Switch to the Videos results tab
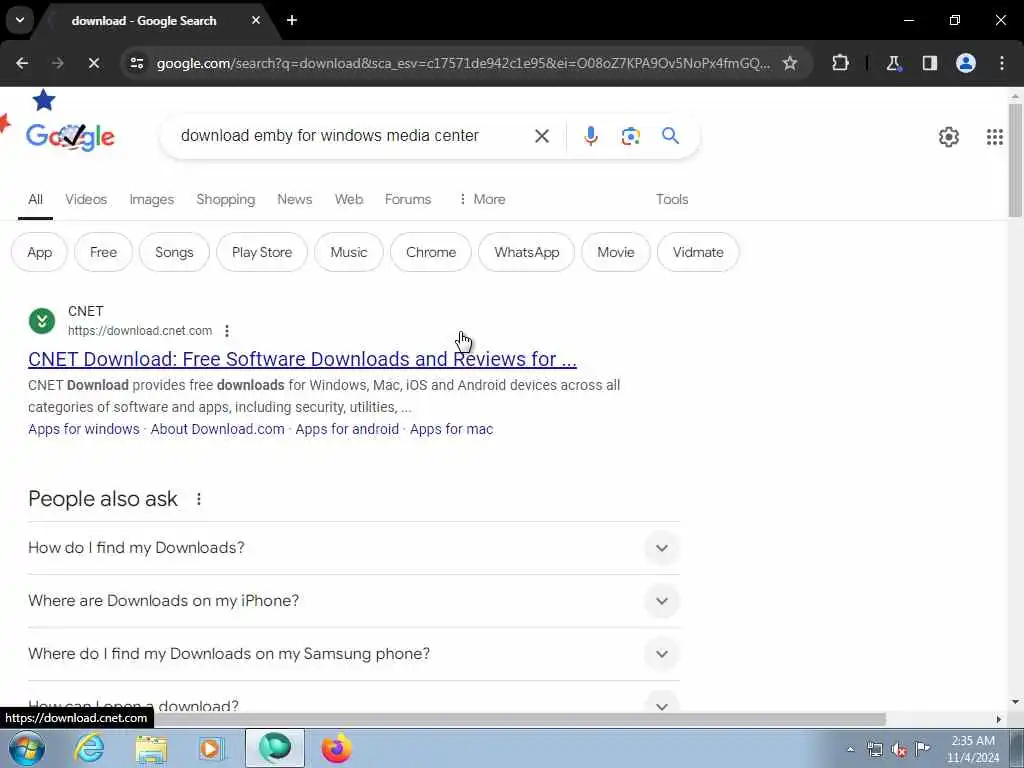The image size is (1024, 768). pos(86,199)
